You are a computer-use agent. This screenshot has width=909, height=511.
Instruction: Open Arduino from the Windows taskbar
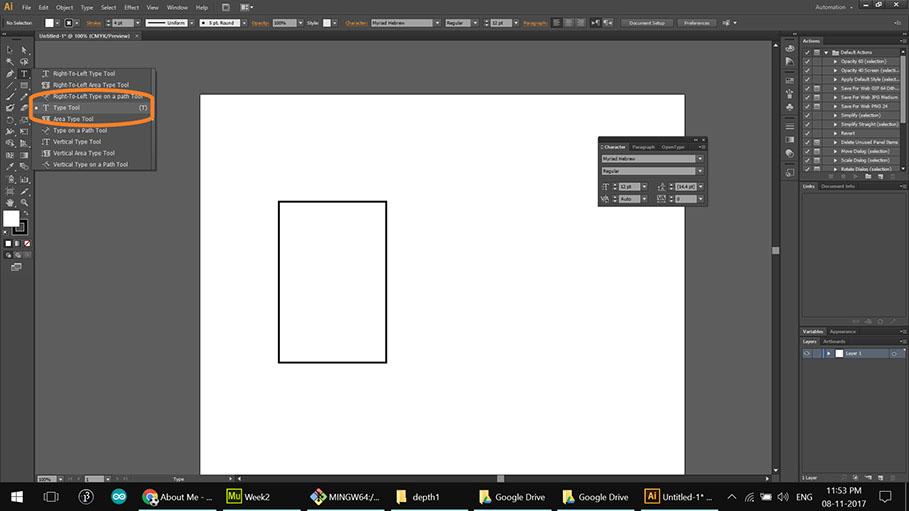tap(120, 497)
